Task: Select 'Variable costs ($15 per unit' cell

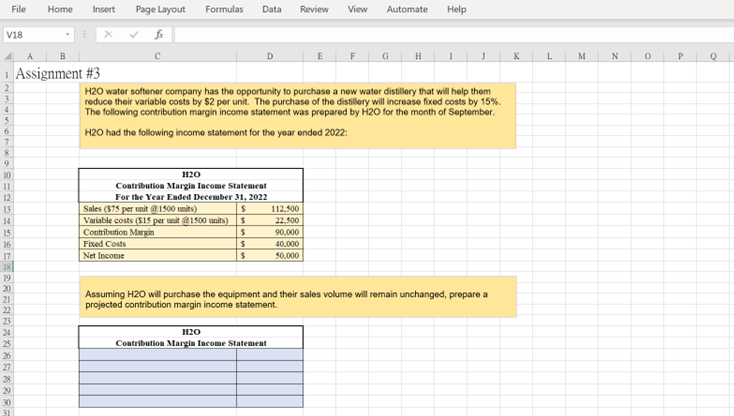Action: [x=158, y=220]
